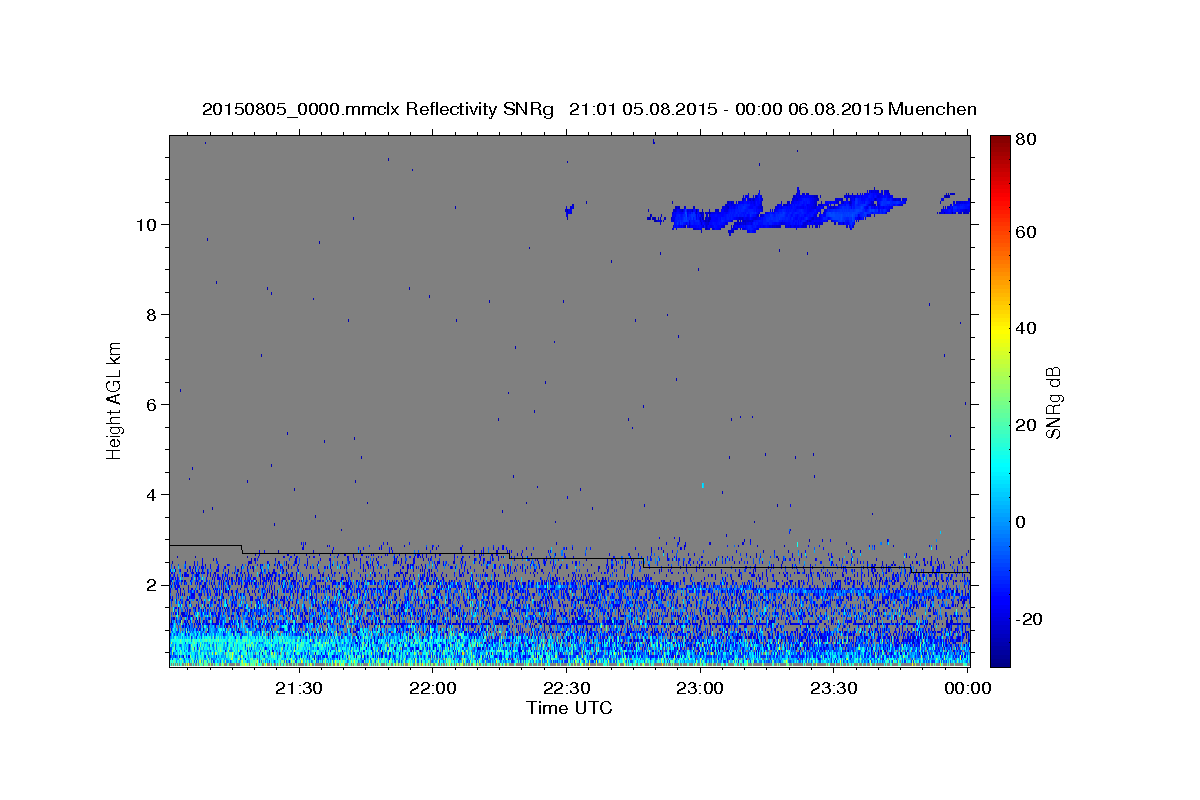
Task: Click the 'Time UTC' axis label
Action: point(569,708)
